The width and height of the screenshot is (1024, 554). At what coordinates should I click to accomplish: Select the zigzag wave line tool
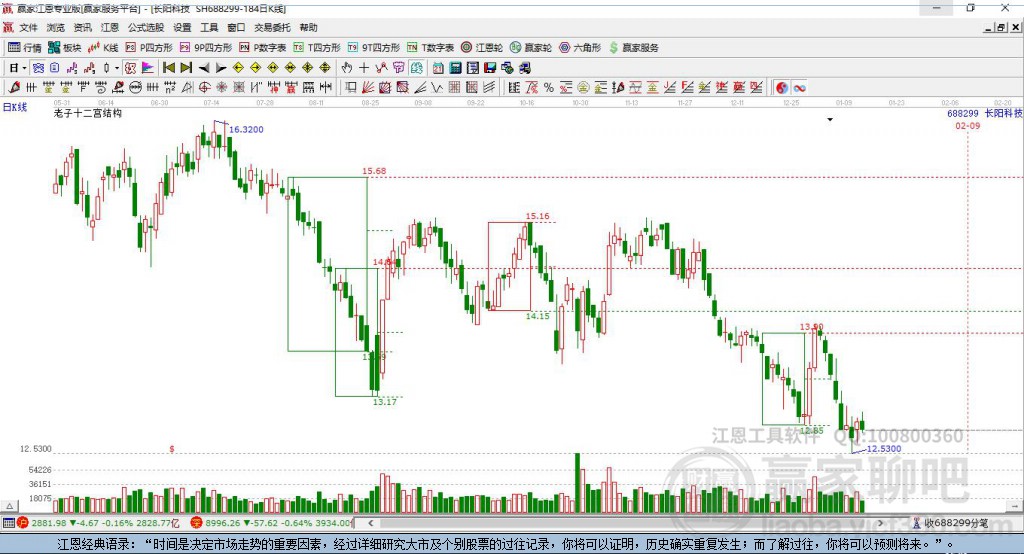(437, 88)
